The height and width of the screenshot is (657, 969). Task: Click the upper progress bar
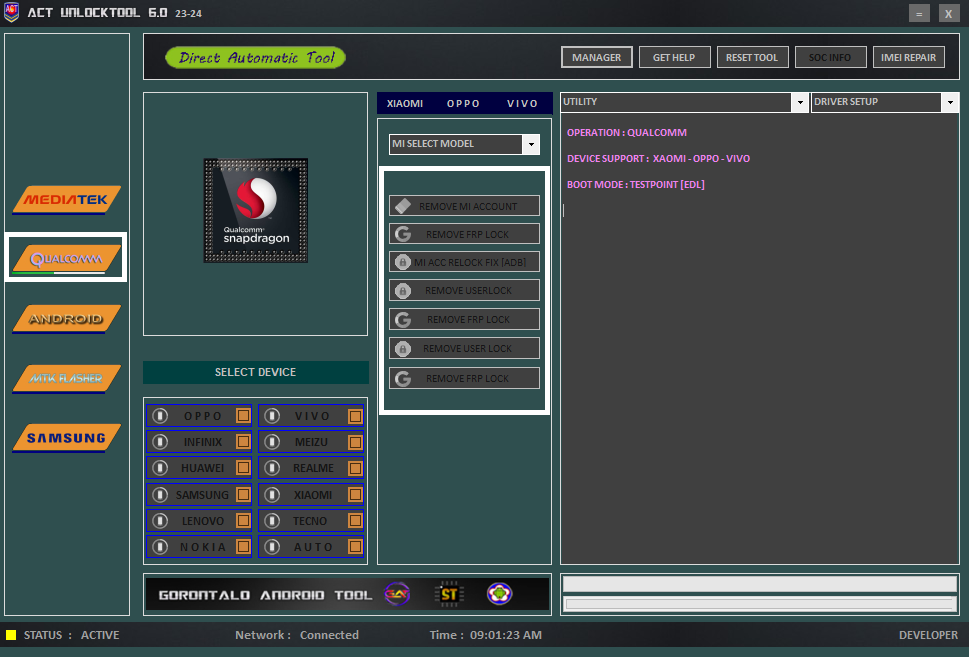(x=760, y=583)
